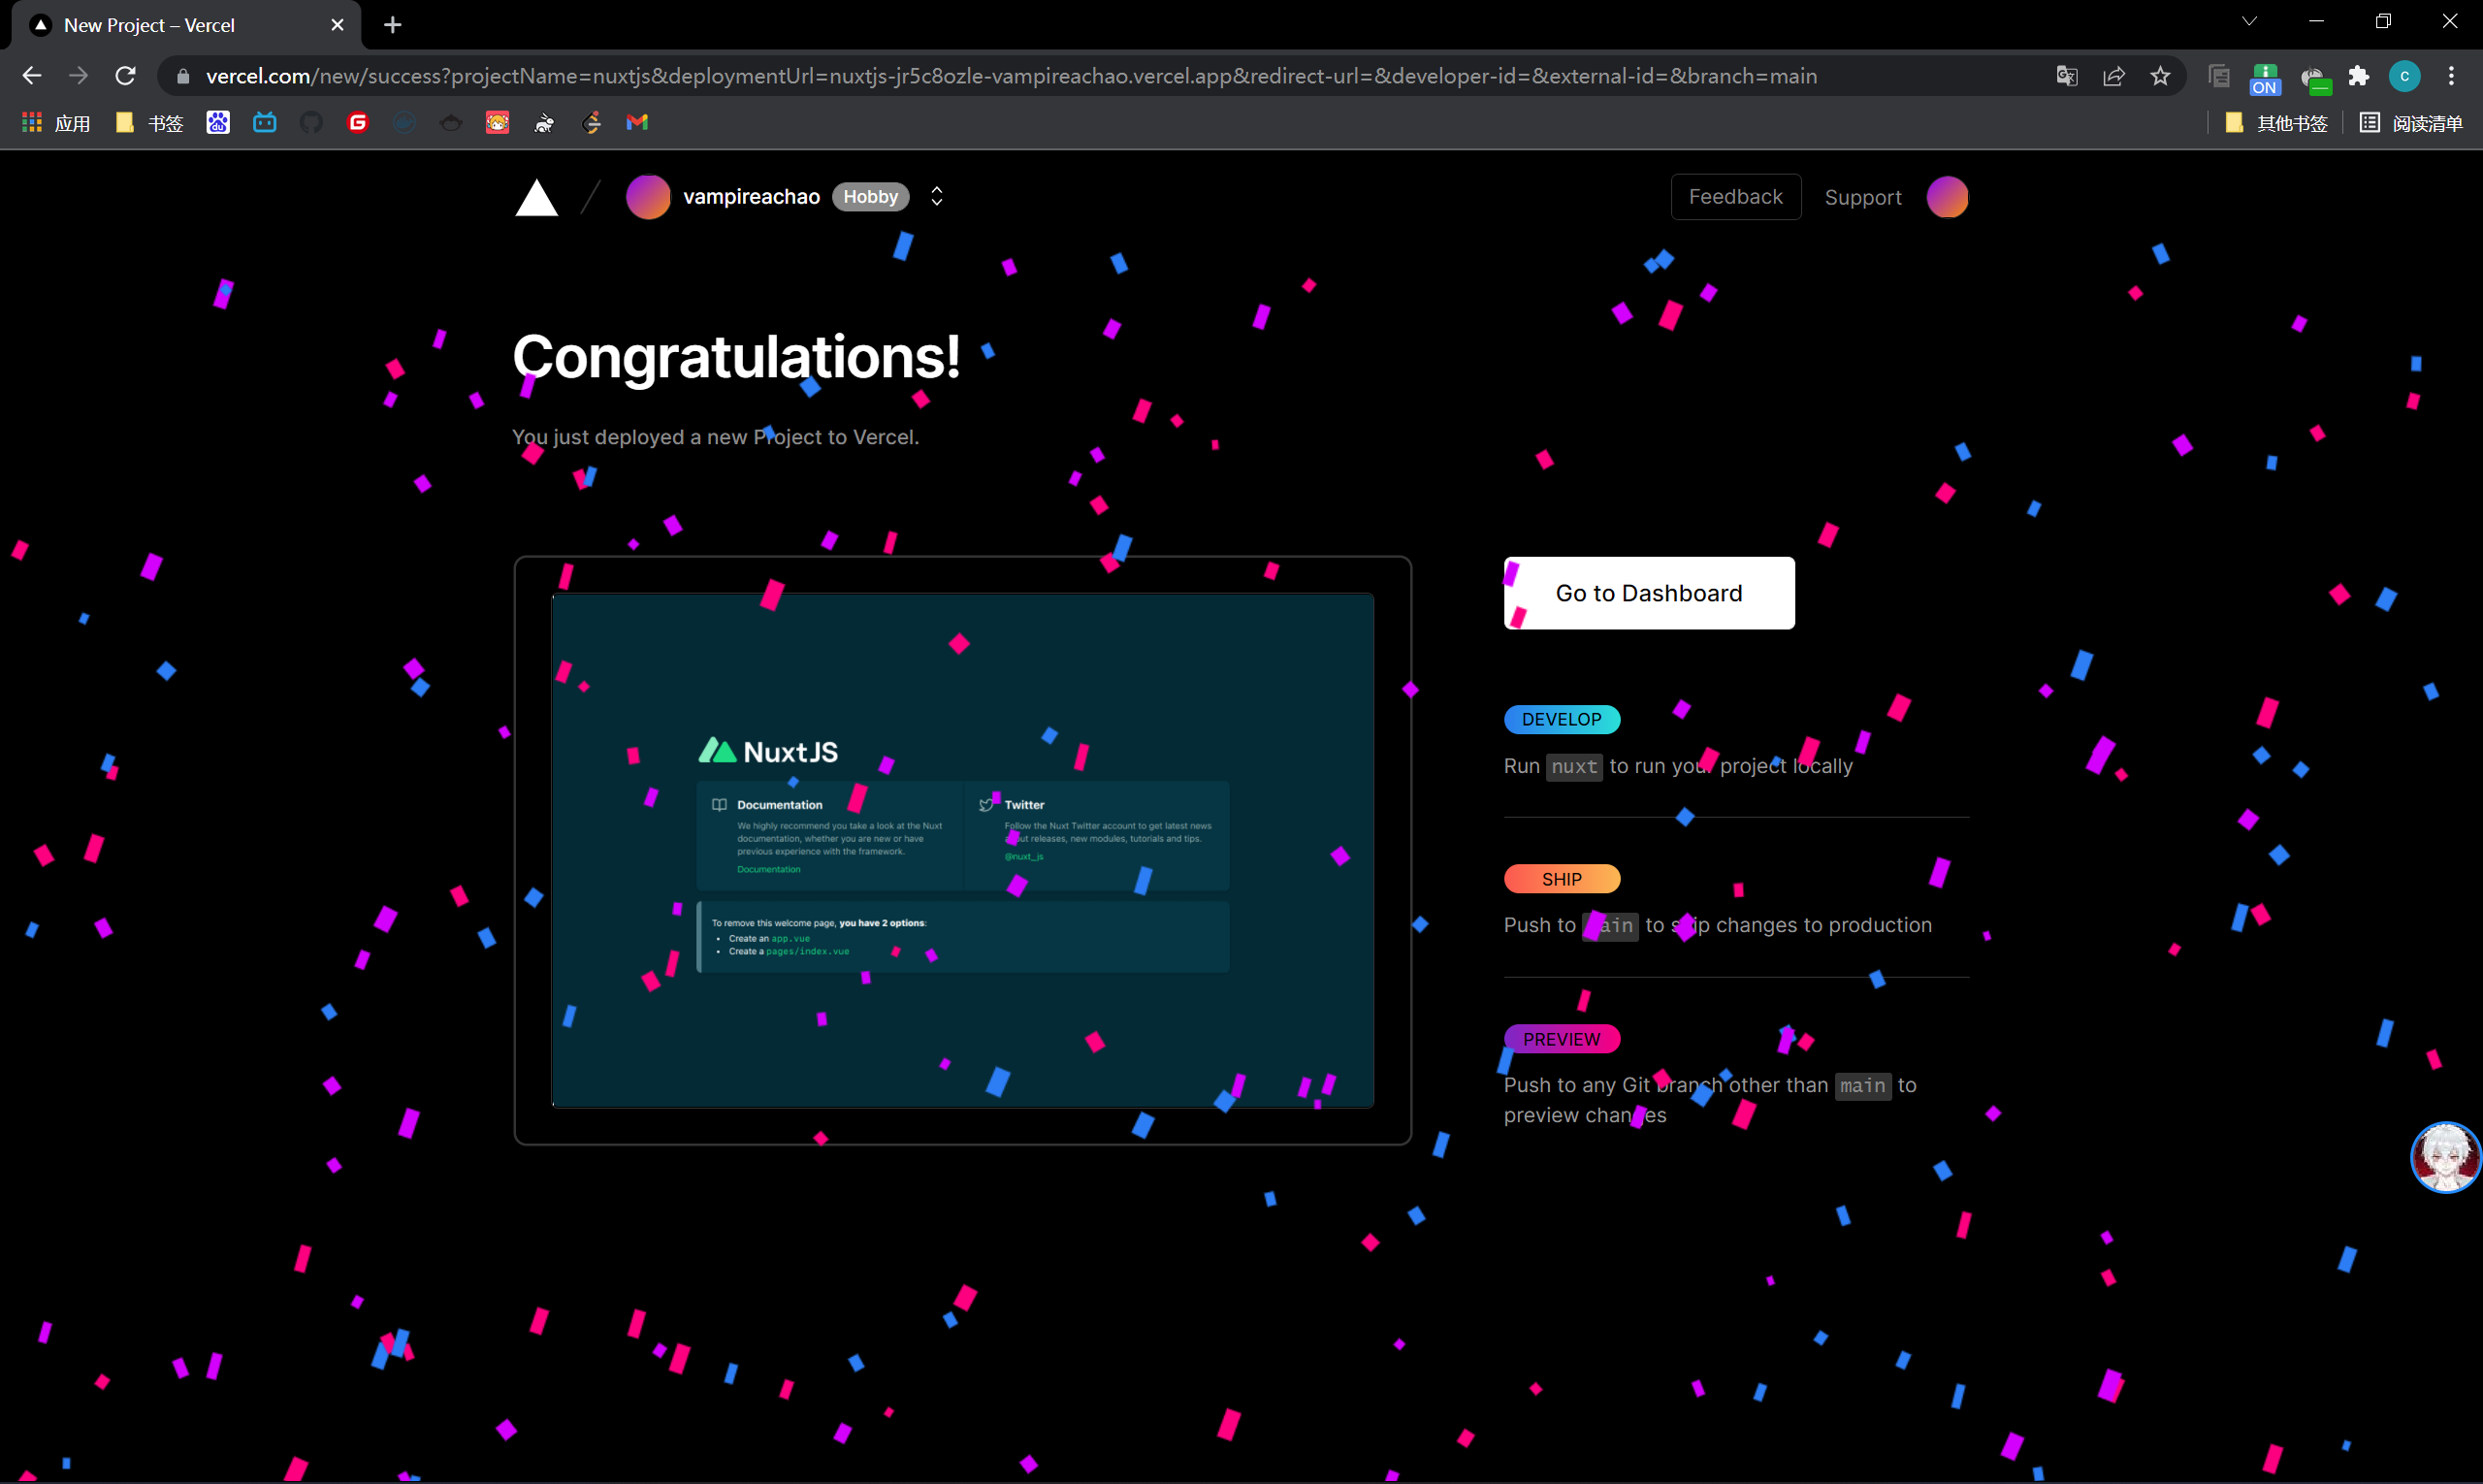The width and height of the screenshot is (2483, 1484).
Task: Click the SHIP badge
Action: (x=1561, y=879)
